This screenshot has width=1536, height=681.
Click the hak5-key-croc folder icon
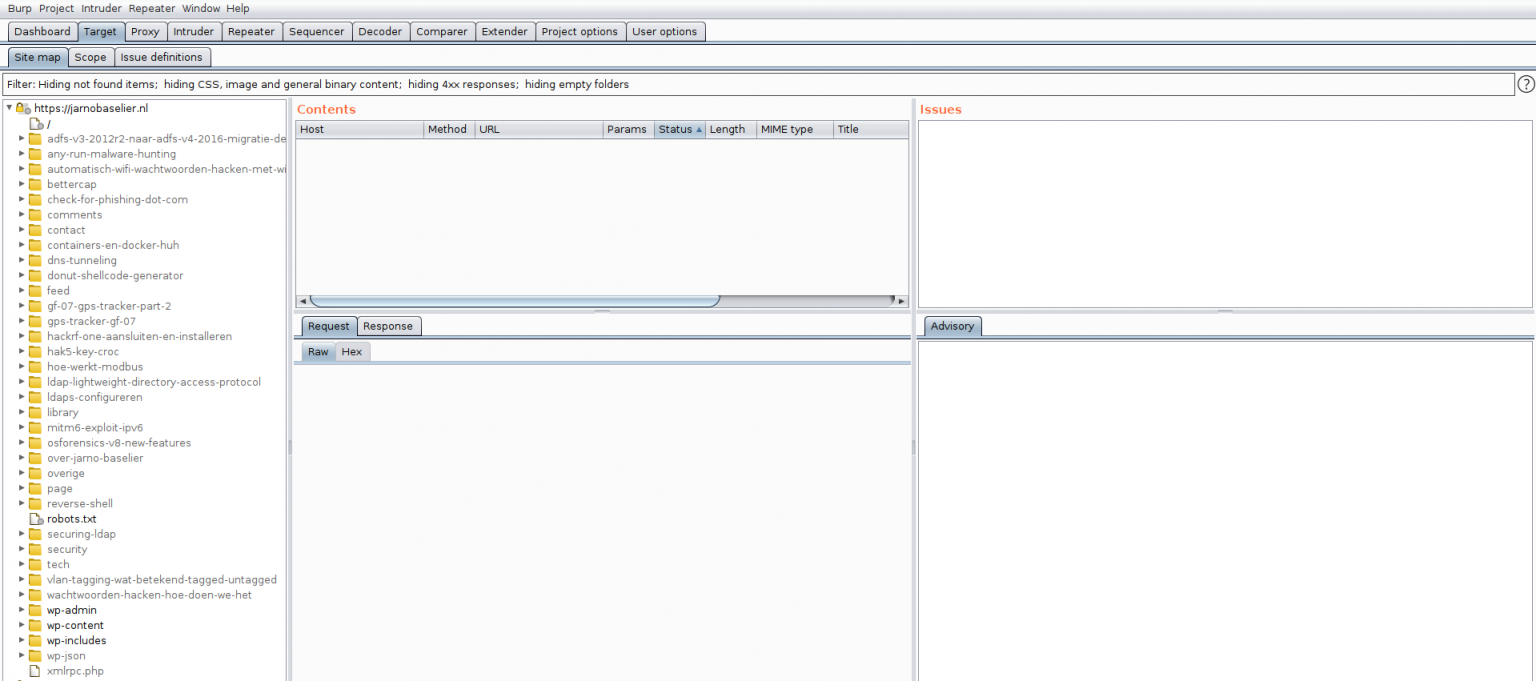(x=35, y=351)
